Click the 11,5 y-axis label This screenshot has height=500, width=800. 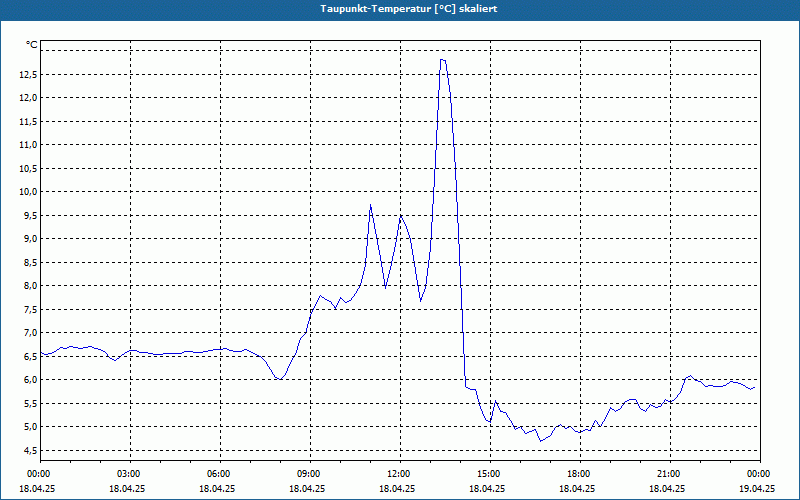(28, 121)
